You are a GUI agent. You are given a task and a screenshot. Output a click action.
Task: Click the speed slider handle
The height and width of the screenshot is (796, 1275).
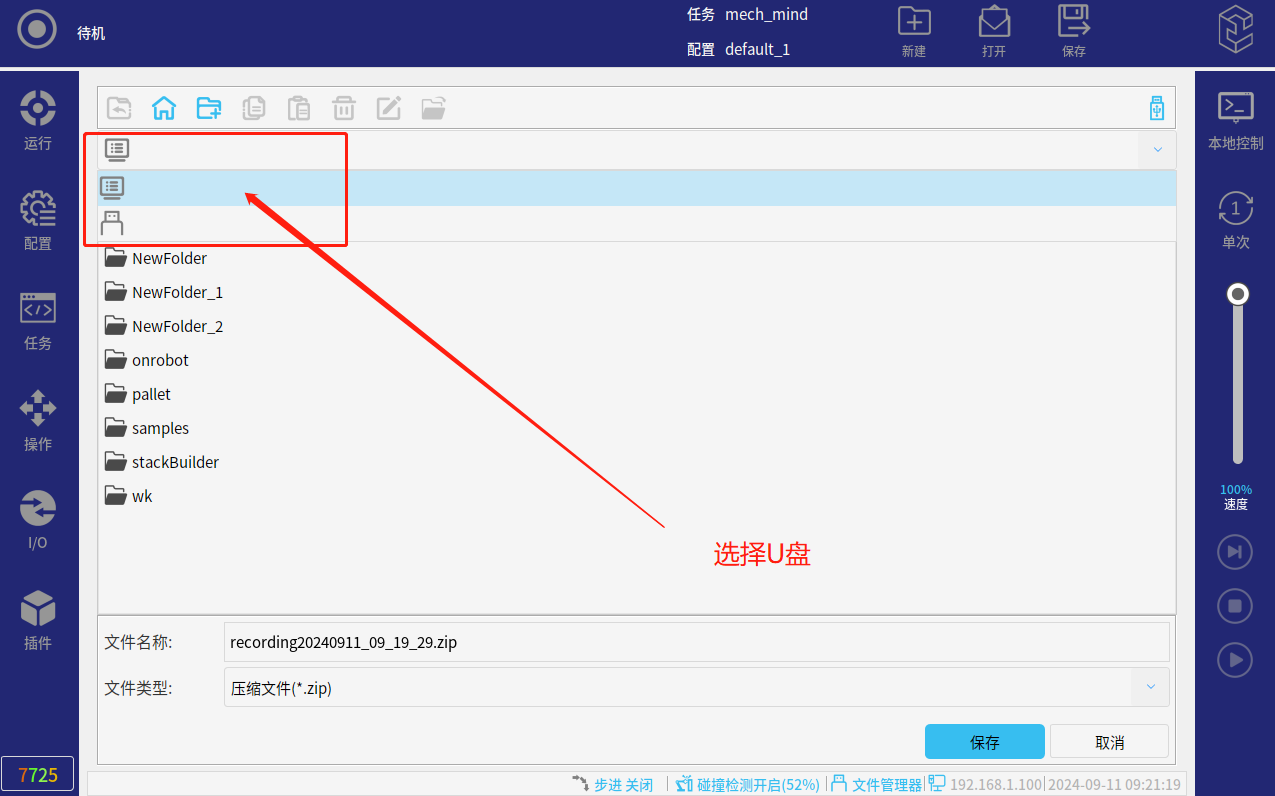coord(1238,294)
